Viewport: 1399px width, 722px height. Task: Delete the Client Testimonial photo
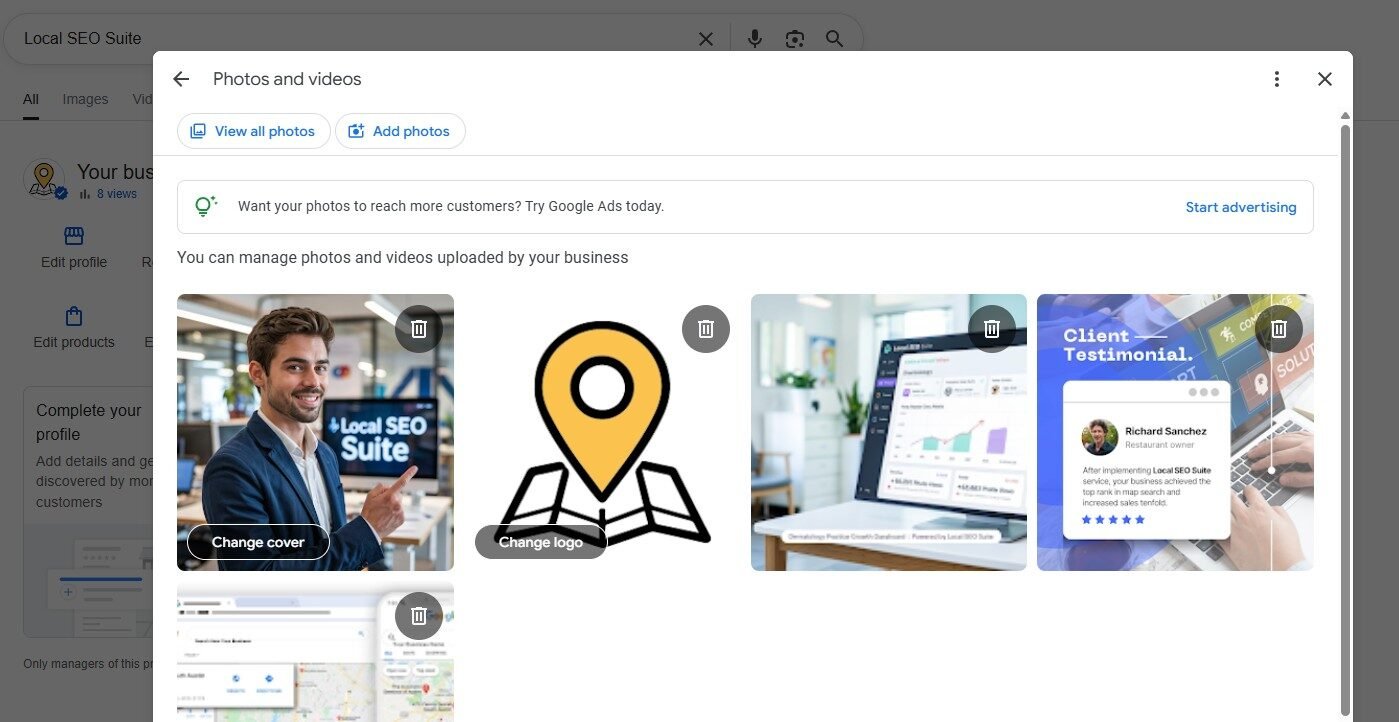(1279, 329)
